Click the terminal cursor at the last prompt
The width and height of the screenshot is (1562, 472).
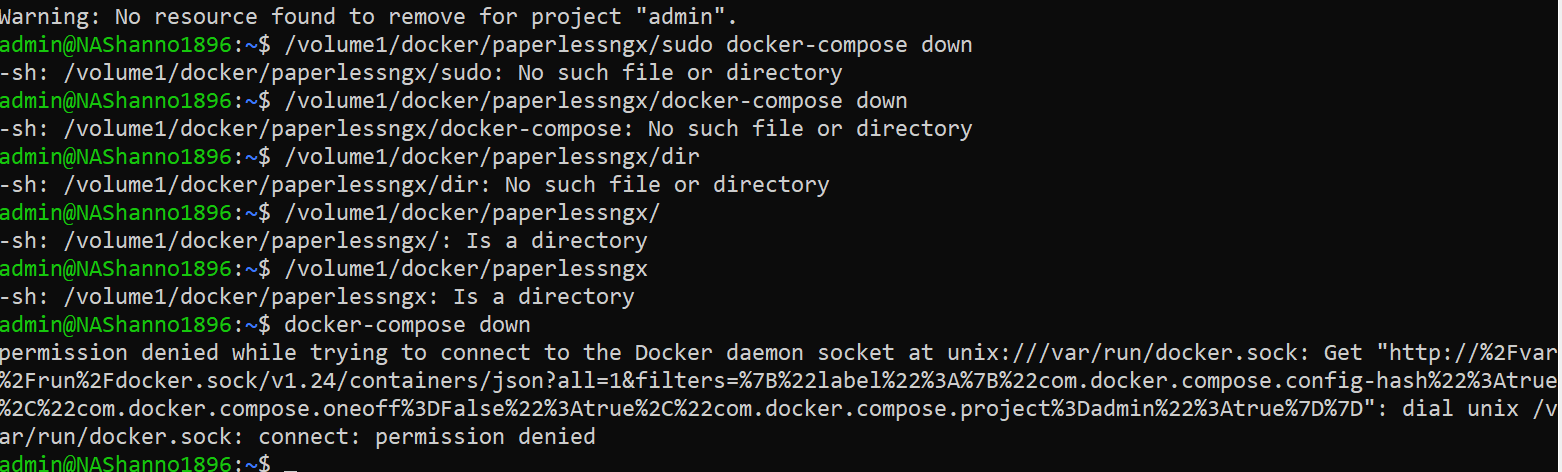291,465
